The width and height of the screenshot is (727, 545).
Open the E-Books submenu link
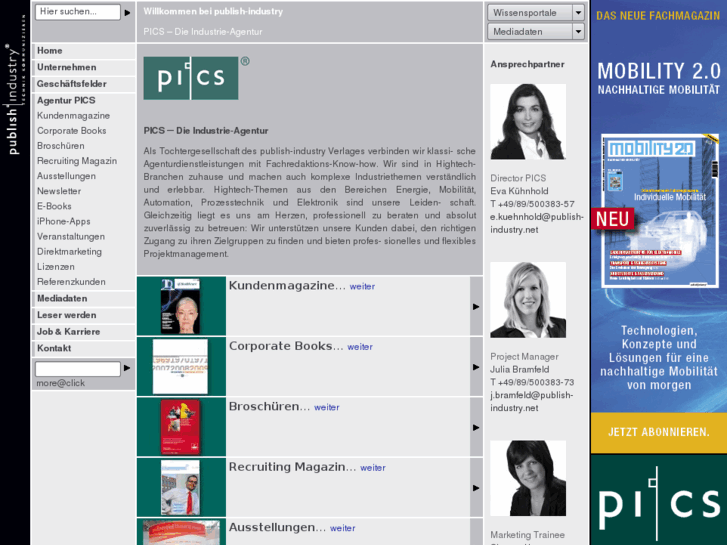tap(54, 206)
